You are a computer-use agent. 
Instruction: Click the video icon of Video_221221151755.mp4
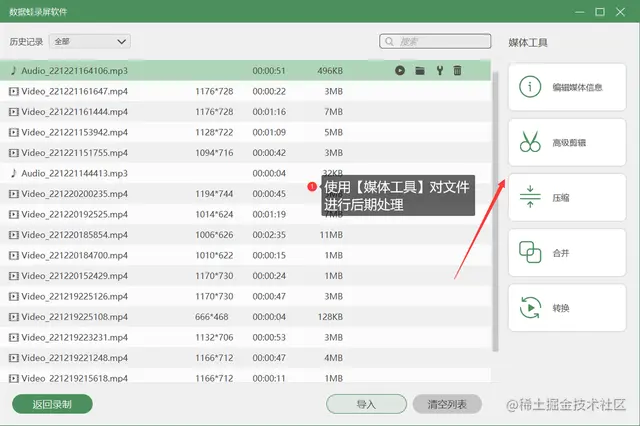pos(14,153)
